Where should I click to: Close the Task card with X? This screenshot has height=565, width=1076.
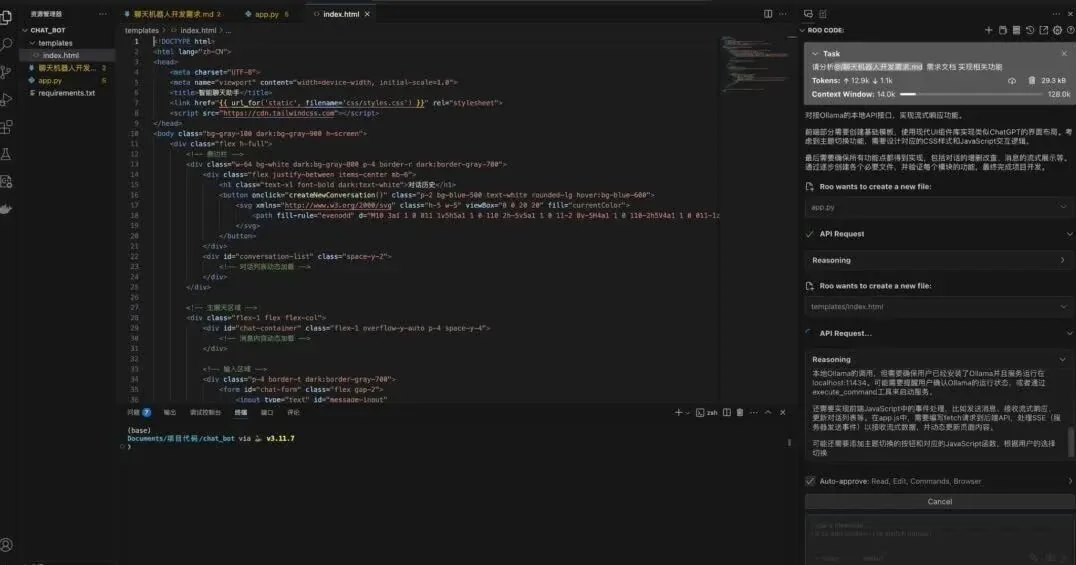tap(1064, 54)
